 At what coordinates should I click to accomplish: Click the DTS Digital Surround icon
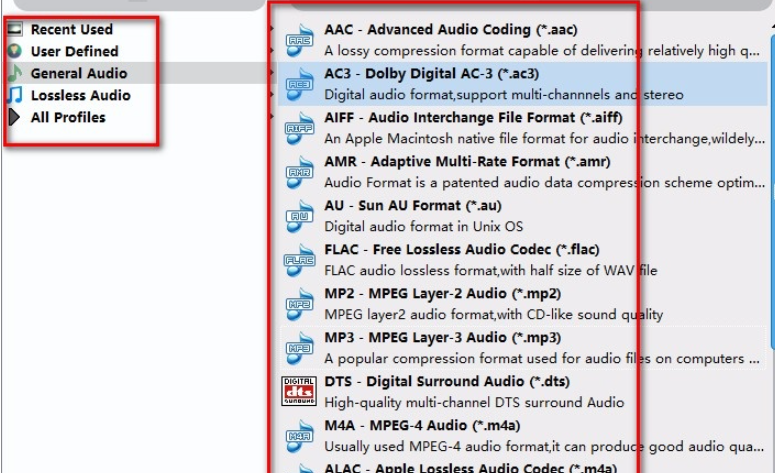299,391
